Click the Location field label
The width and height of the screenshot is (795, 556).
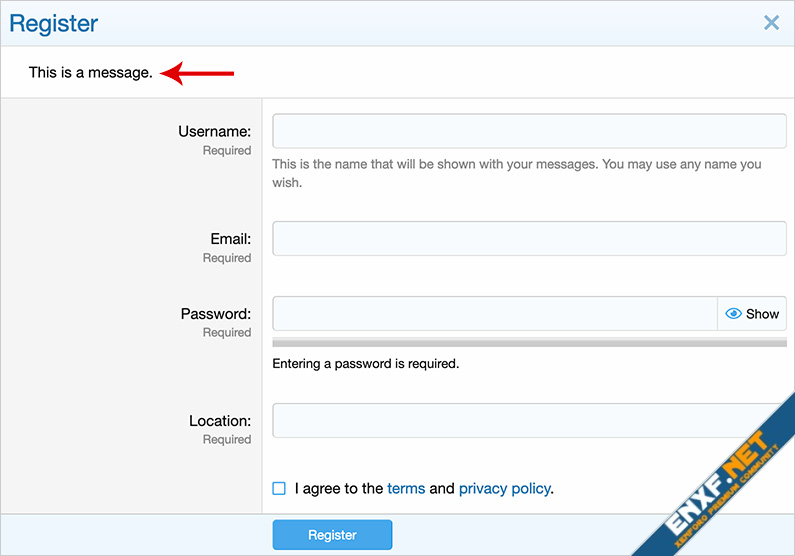(220, 421)
